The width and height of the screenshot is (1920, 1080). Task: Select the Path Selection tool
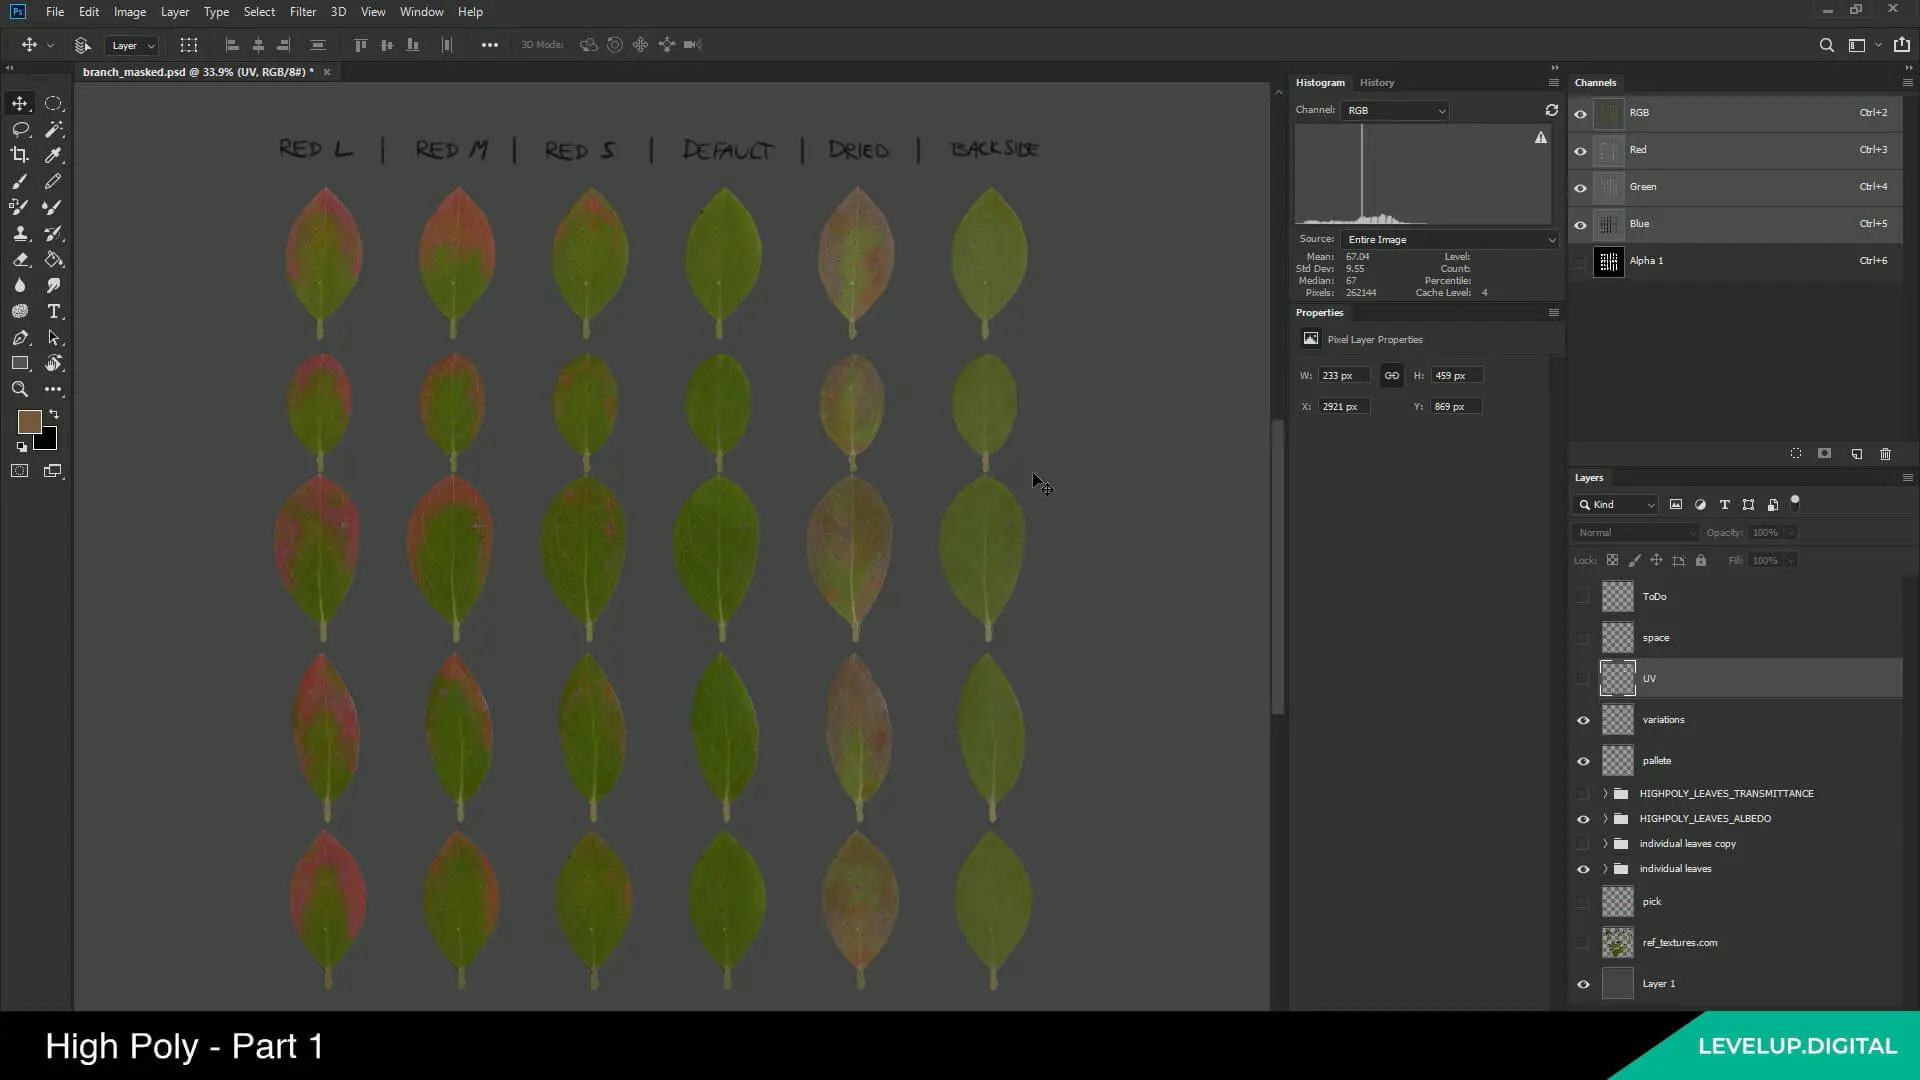pyautogui.click(x=54, y=337)
